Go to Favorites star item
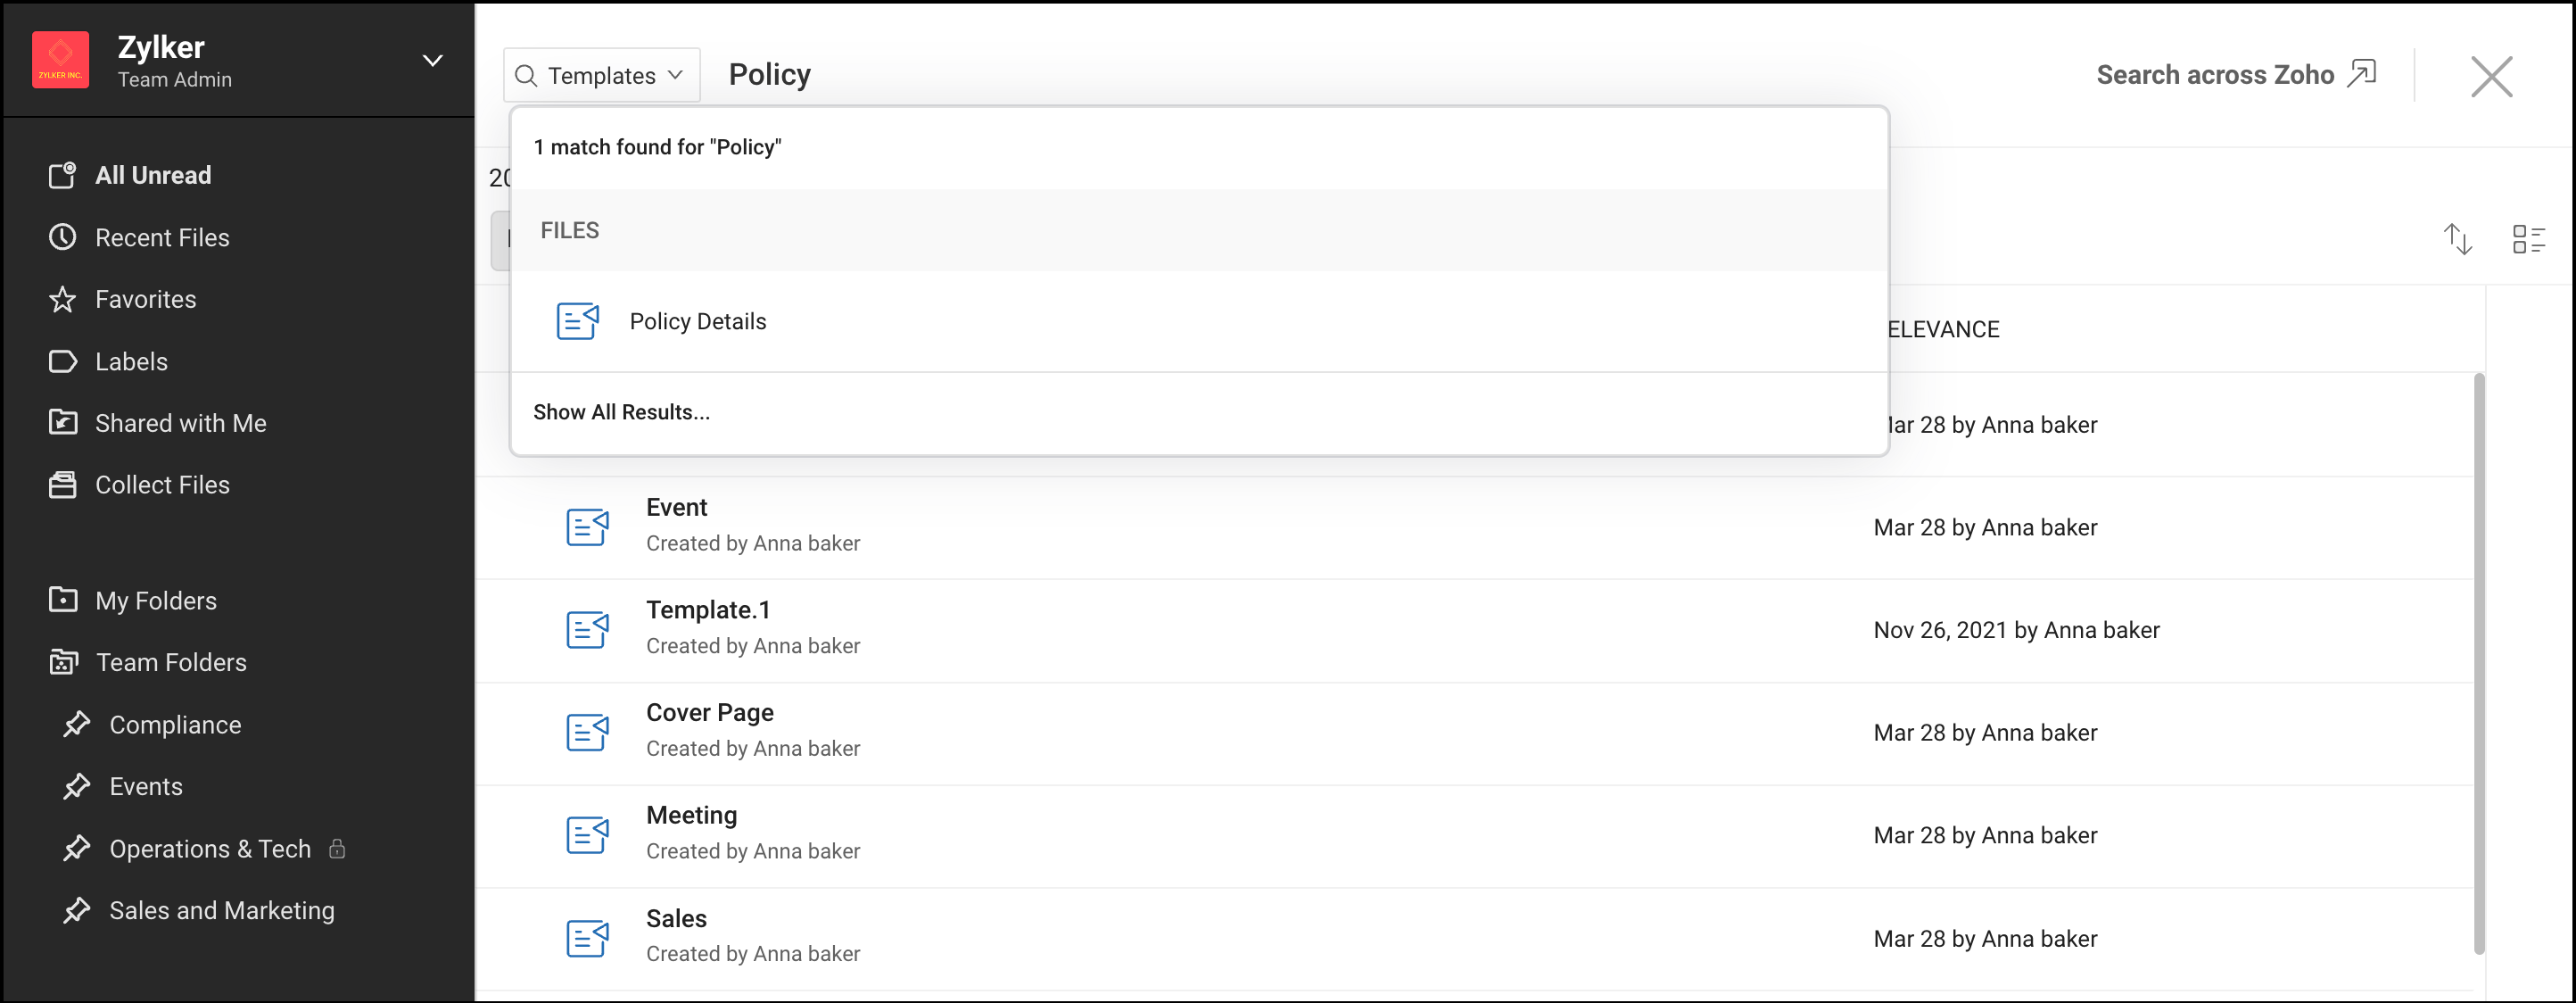Screen dimensions: 2576x1003 tap(145, 299)
